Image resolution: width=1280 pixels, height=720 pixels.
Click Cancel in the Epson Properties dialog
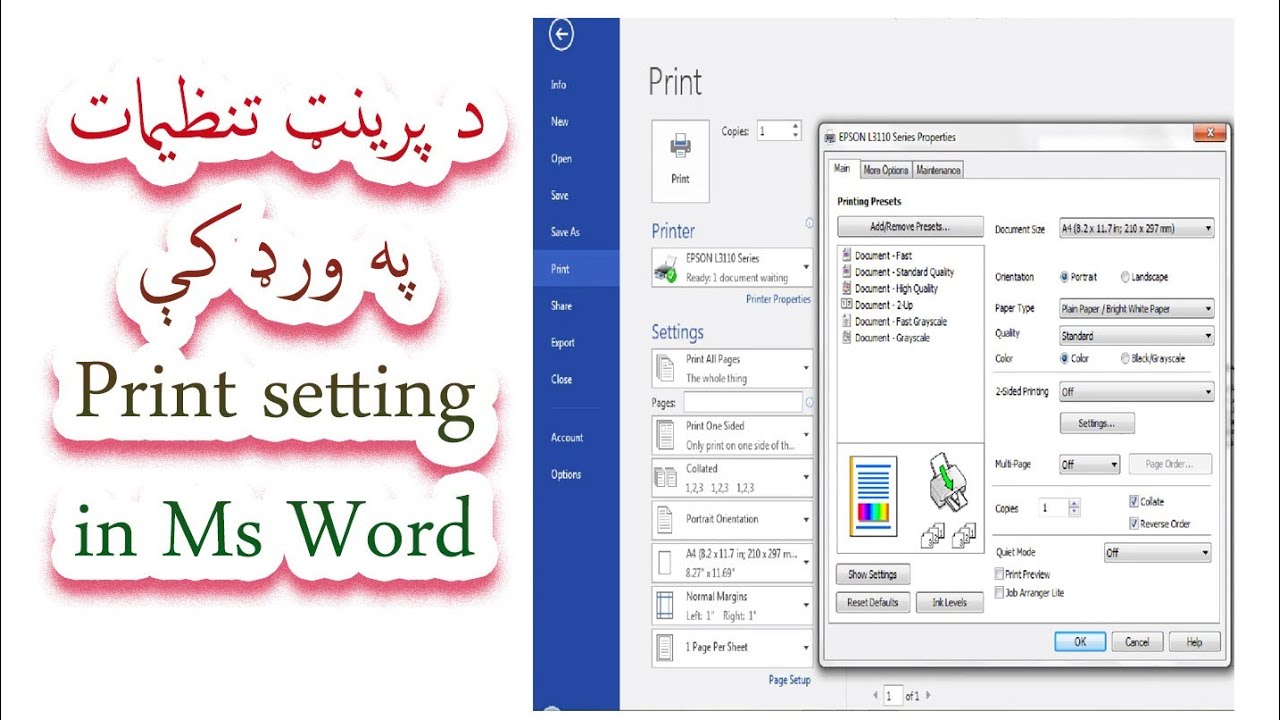1137,642
